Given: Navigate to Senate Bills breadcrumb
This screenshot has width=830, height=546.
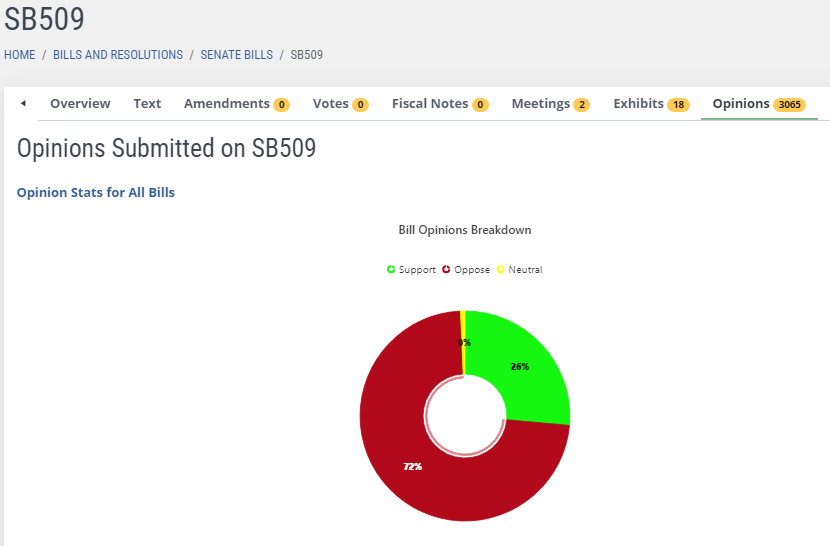Looking at the screenshot, I should 236,55.
